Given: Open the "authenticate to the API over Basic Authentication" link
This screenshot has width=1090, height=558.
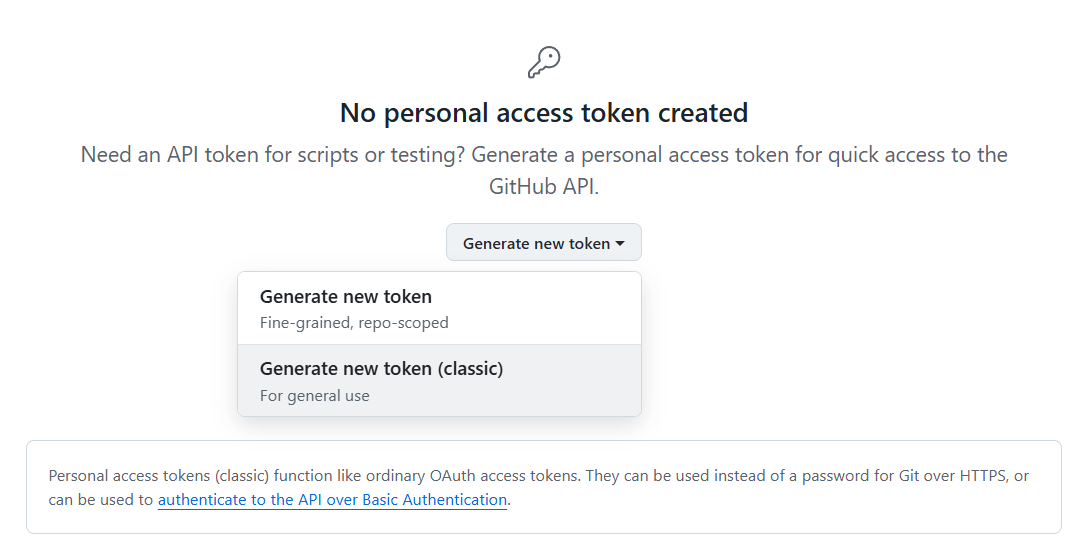Looking at the screenshot, I should click(x=332, y=500).
